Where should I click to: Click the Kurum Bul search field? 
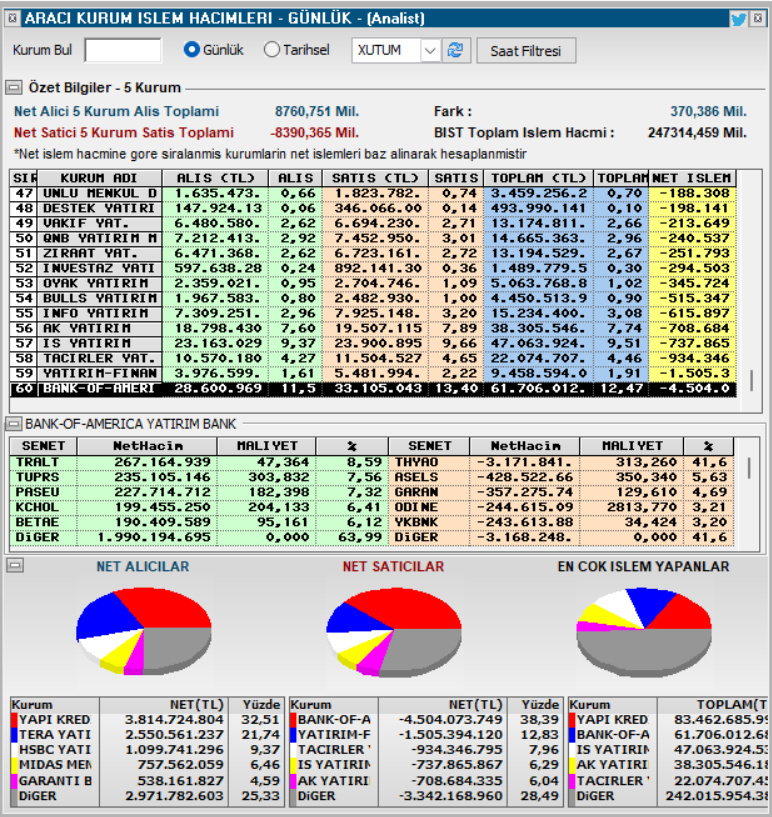[x=123, y=50]
